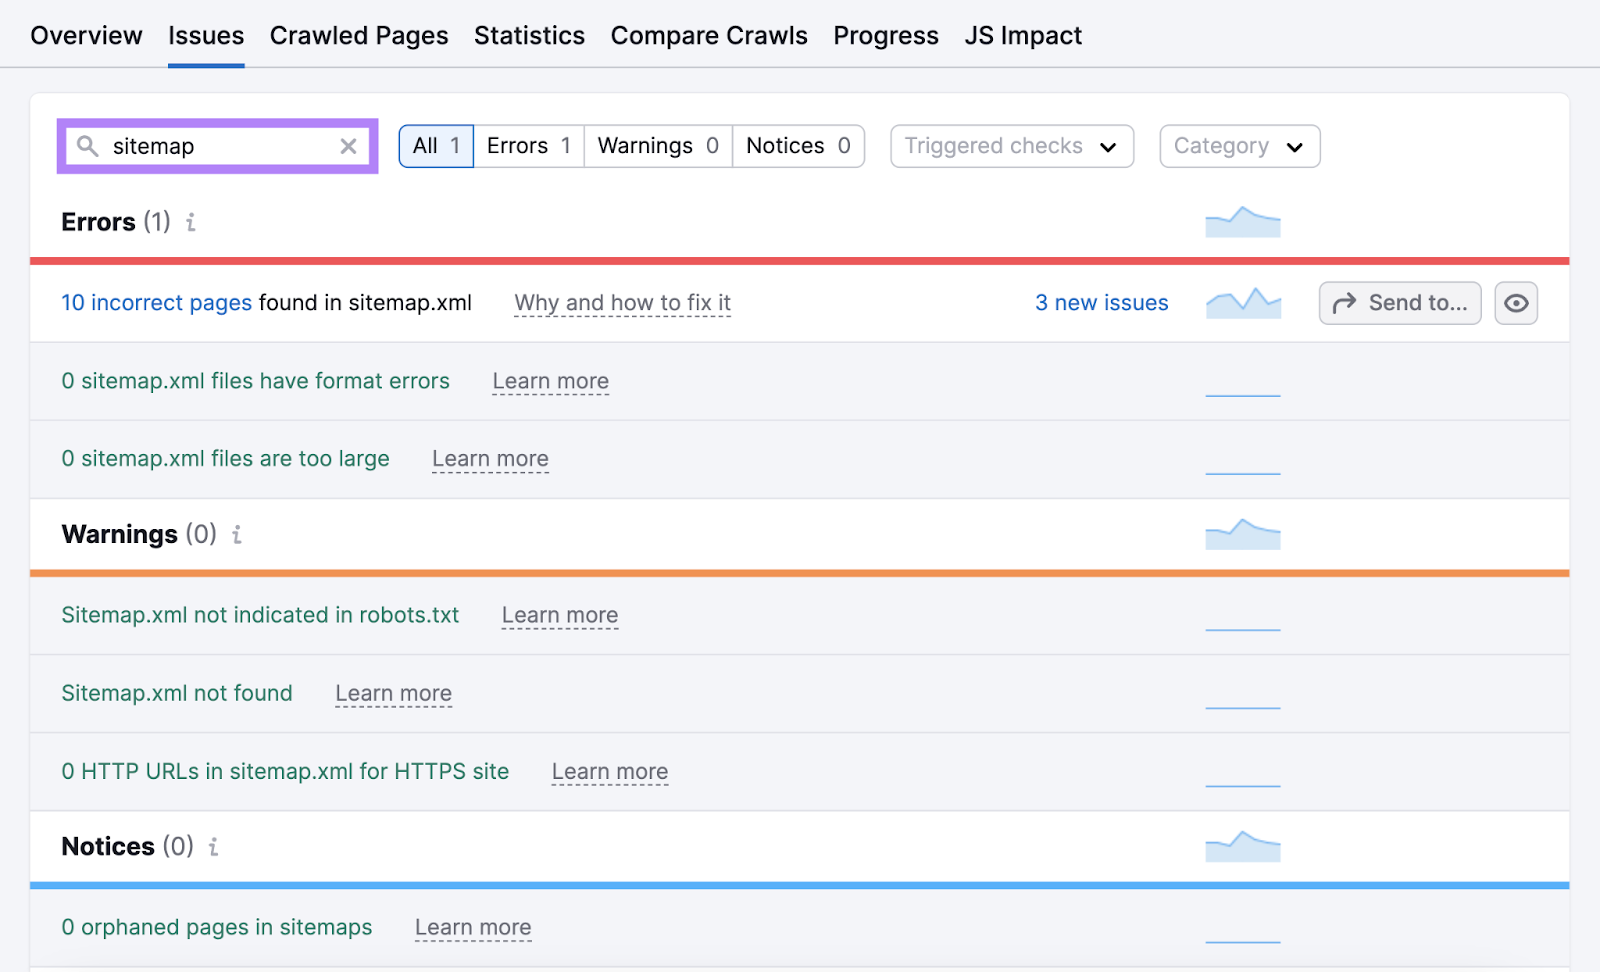Click the Errors section trend chart icon

(1243, 221)
